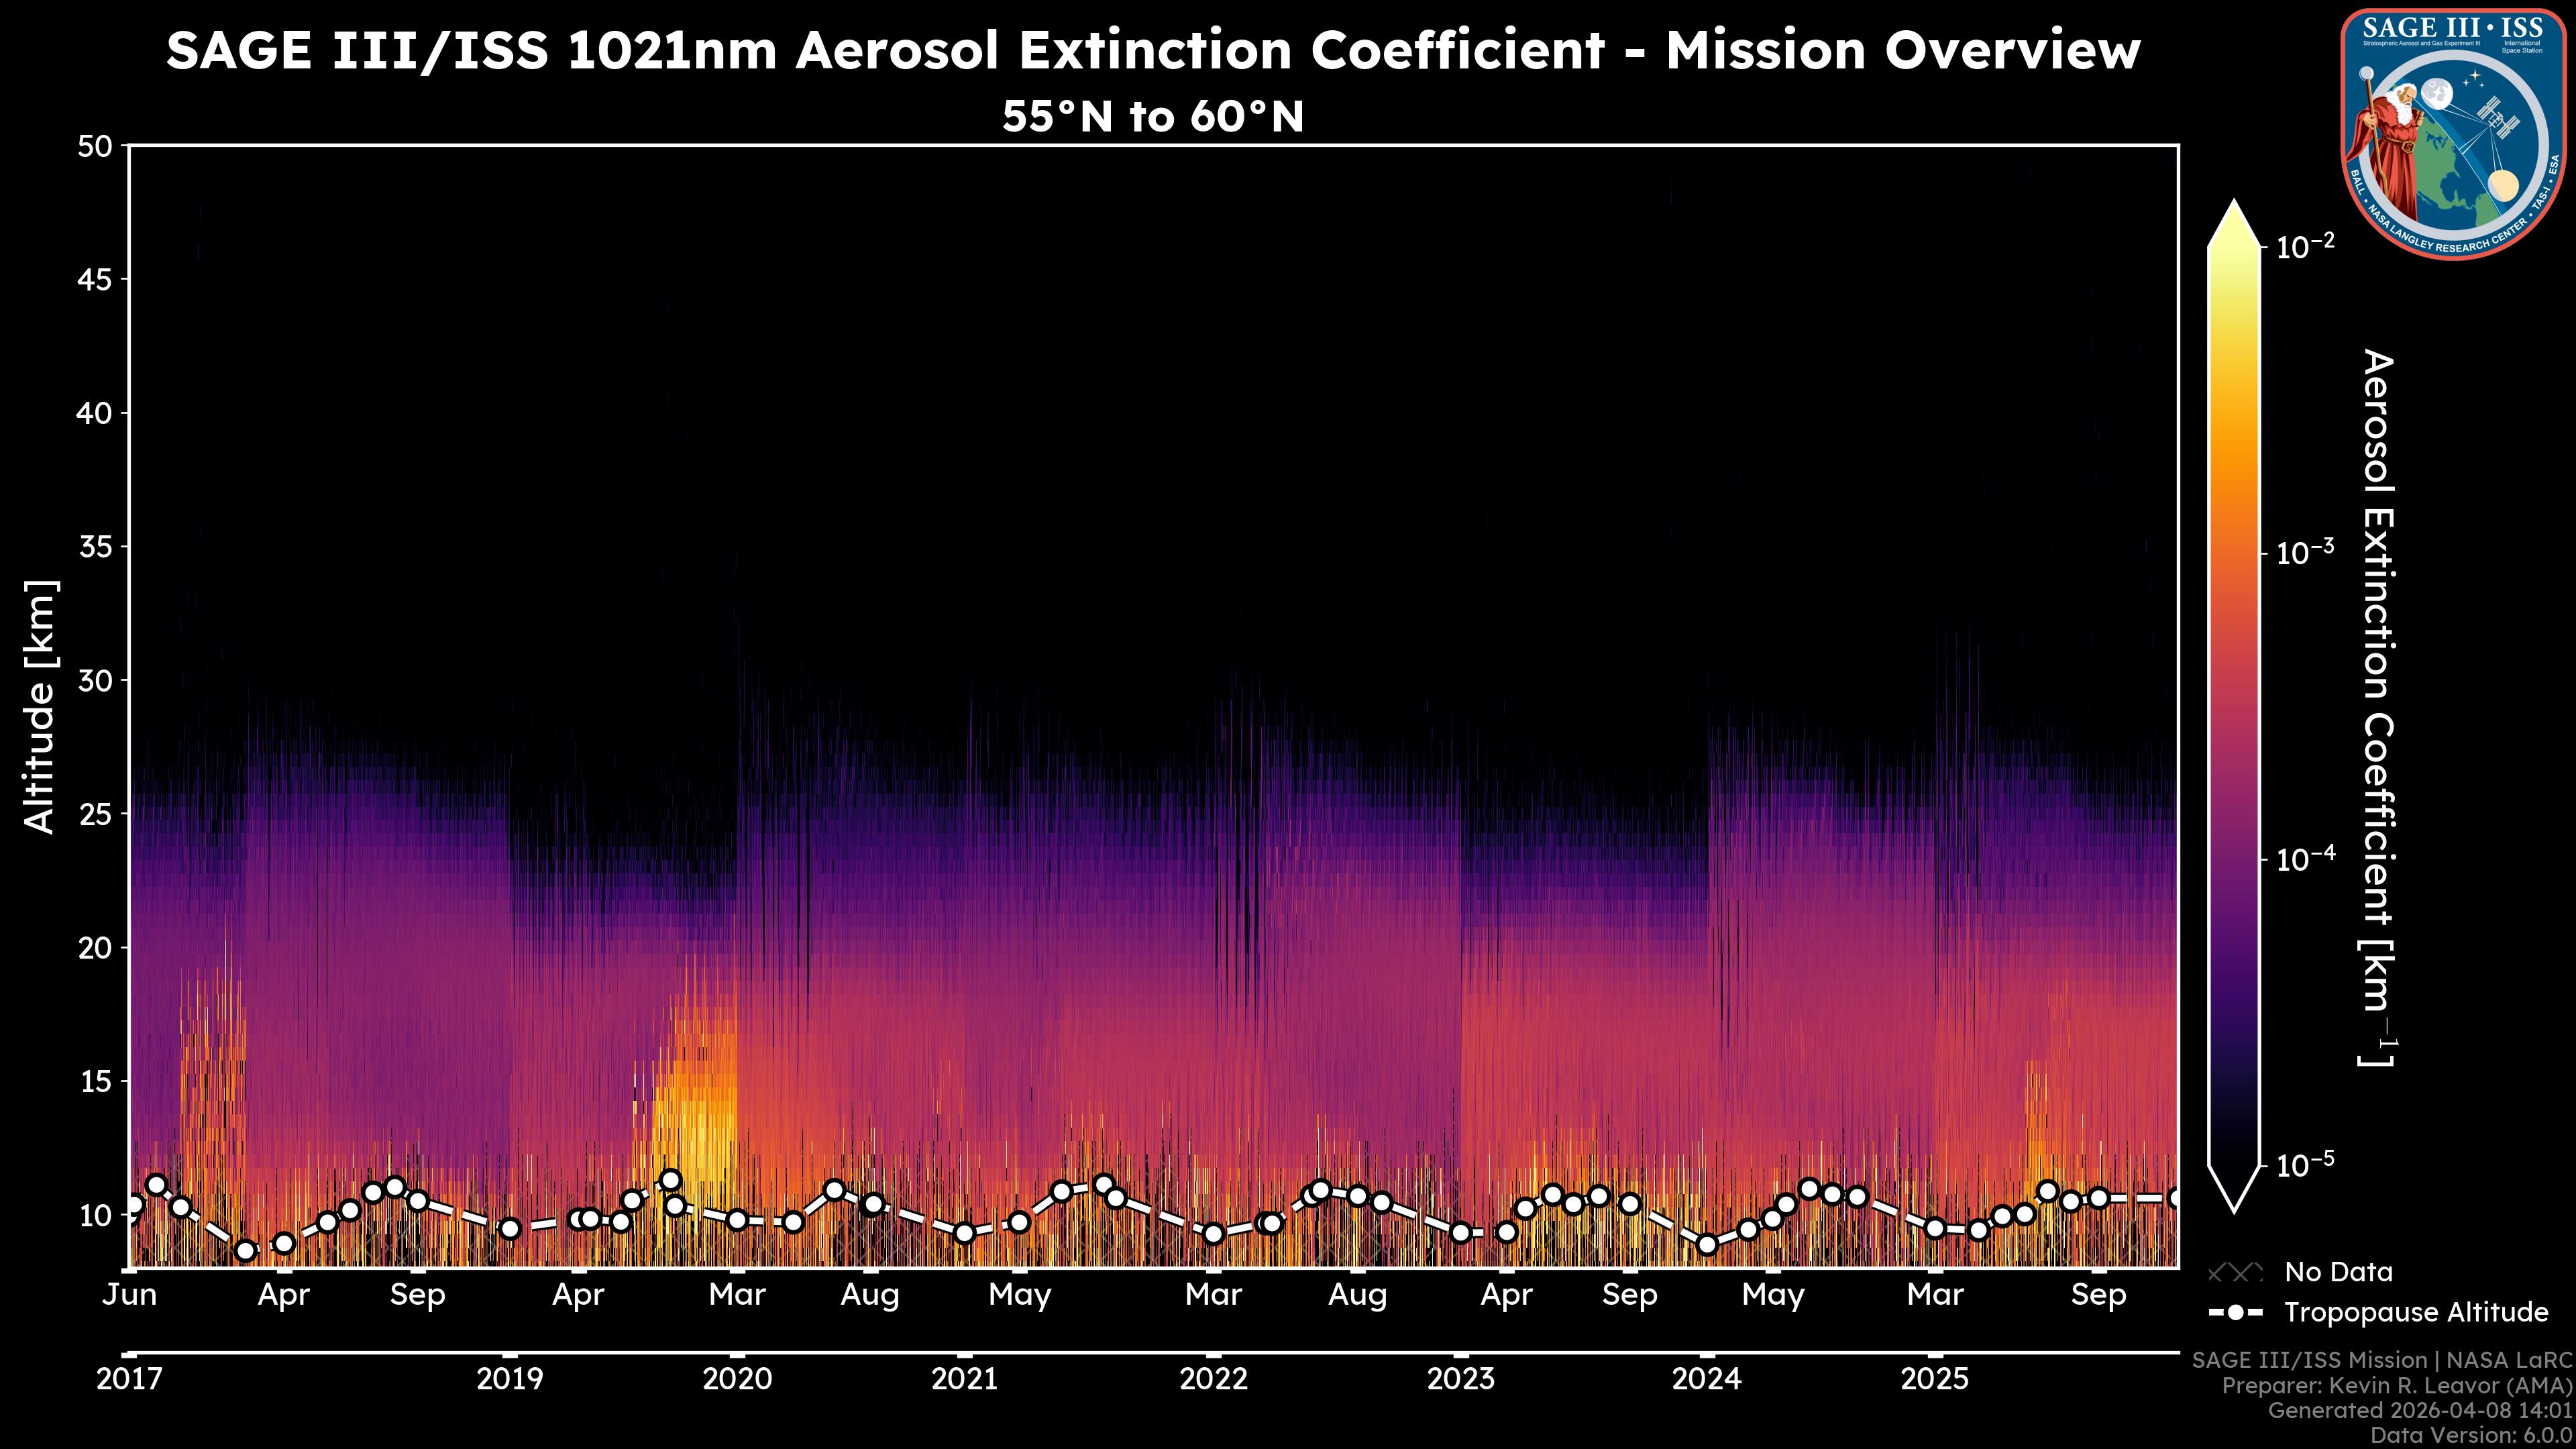Image resolution: width=2576 pixels, height=1449 pixels.
Task: Click the colorbar near the 10⁻³ tick
Action: pyautogui.click(x=2234, y=552)
